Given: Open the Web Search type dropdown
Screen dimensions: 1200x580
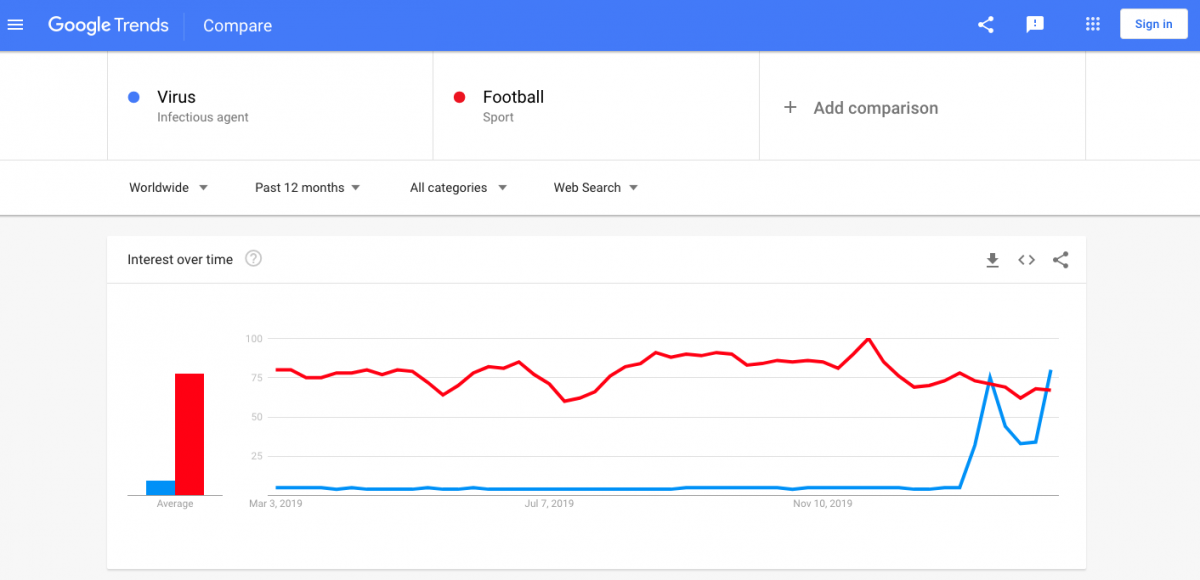Looking at the screenshot, I should coord(596,187).
